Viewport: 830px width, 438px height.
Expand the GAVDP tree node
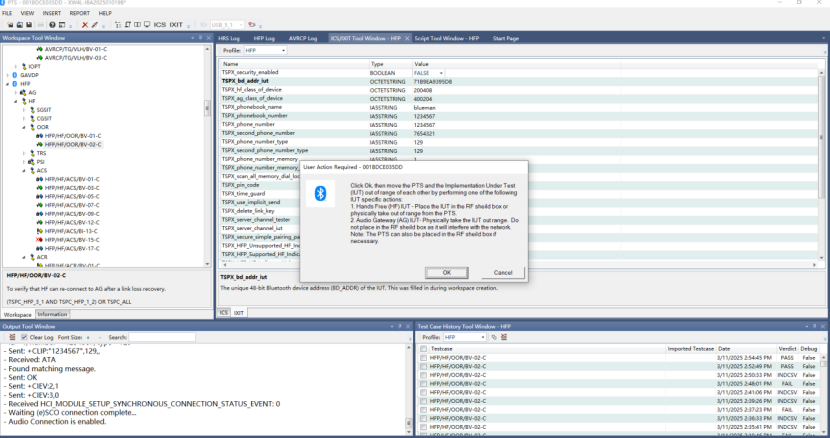7,75
